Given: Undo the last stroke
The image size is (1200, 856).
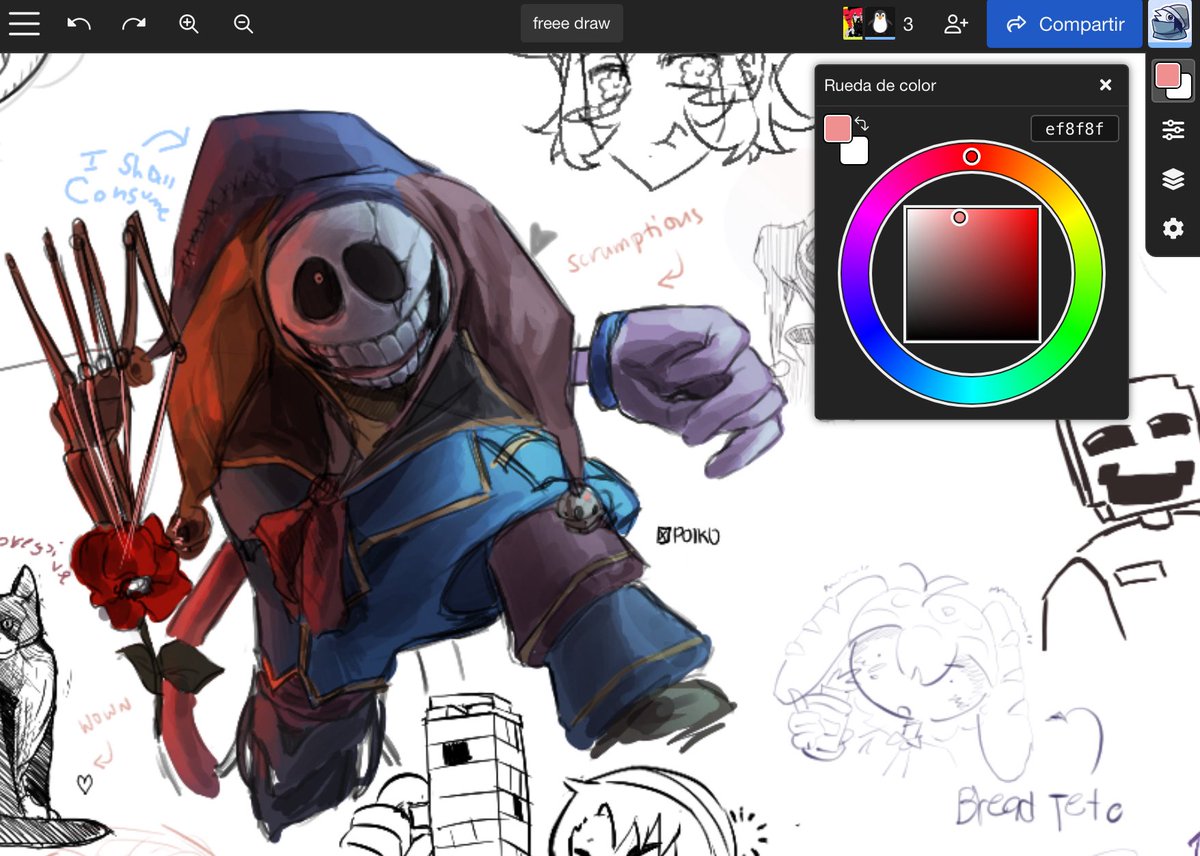Looking at the screenshot, I should point(79,24).
